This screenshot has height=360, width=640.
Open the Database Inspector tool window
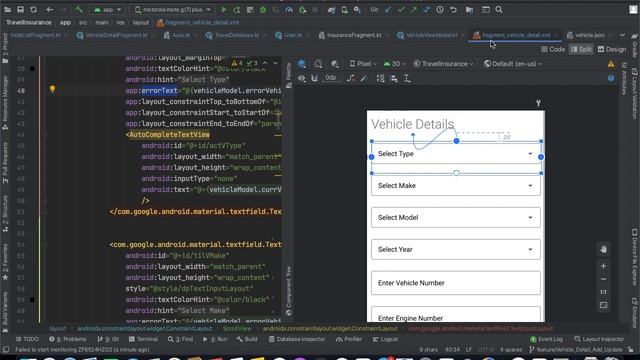pyautogui.click(x=297, y=339)
